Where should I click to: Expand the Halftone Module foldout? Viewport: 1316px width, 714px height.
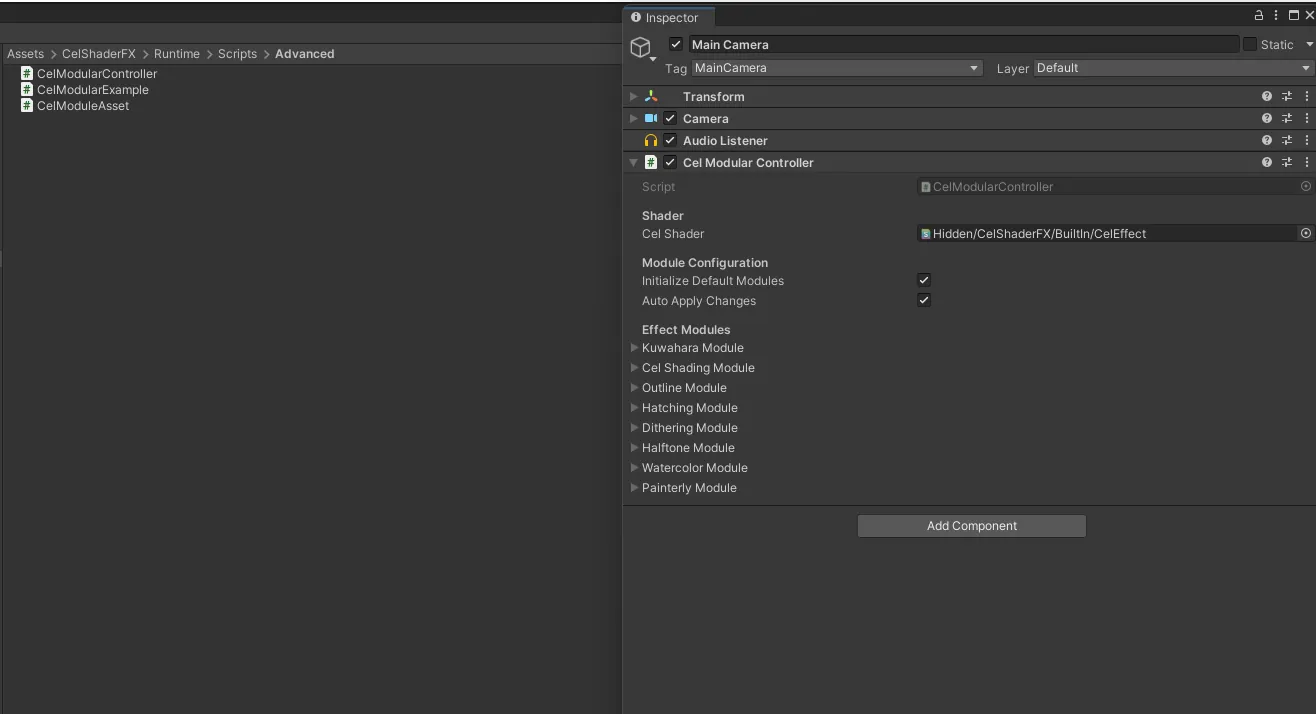634,448
